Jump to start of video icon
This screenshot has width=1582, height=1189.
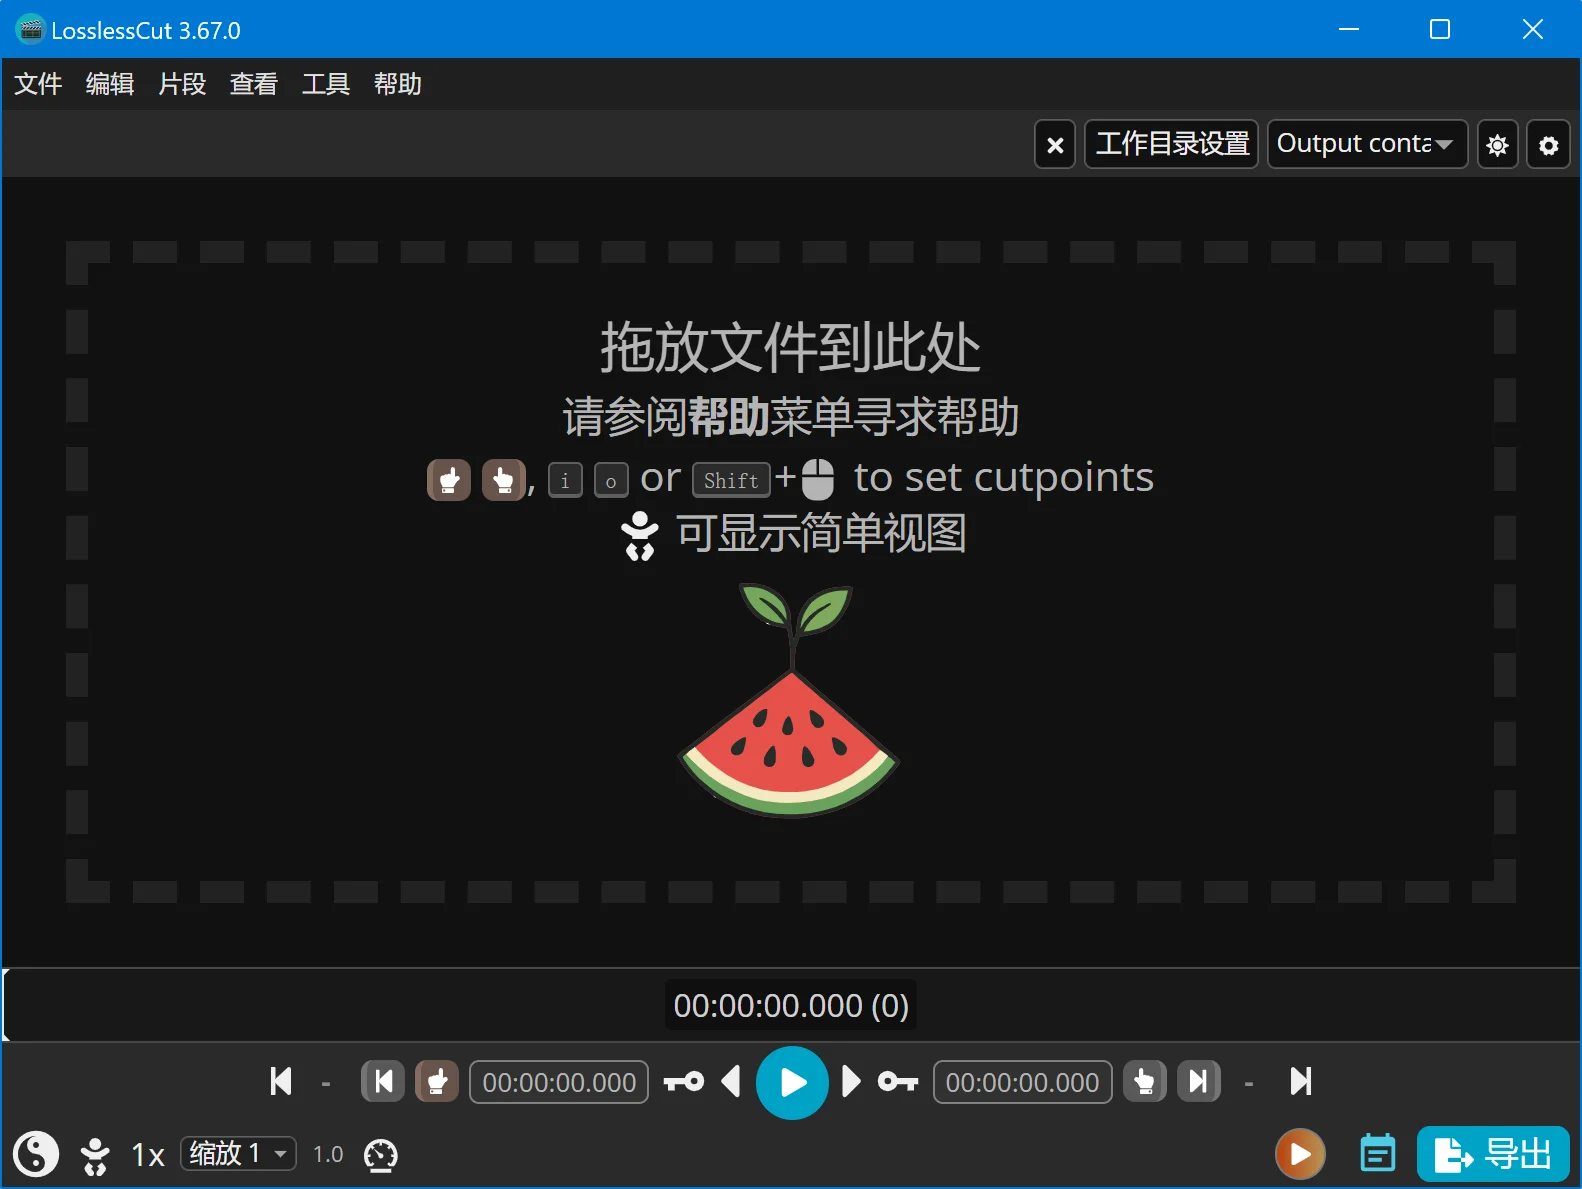click(x=281, y=1081)
